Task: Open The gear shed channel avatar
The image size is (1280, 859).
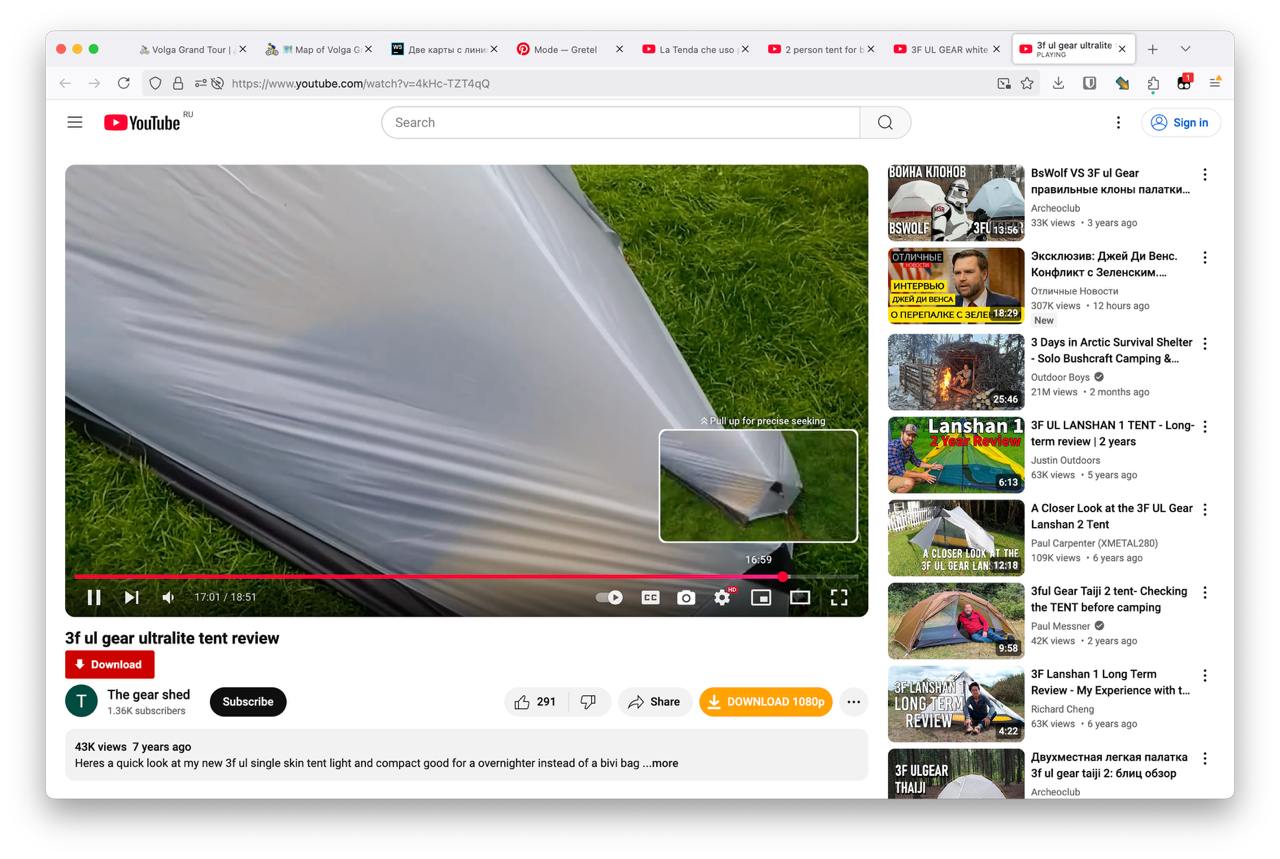Action: coord(81,702)
